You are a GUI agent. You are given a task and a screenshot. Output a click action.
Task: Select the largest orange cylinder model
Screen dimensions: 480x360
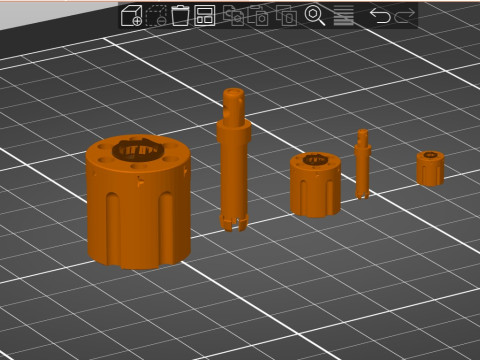click(138, 202)
